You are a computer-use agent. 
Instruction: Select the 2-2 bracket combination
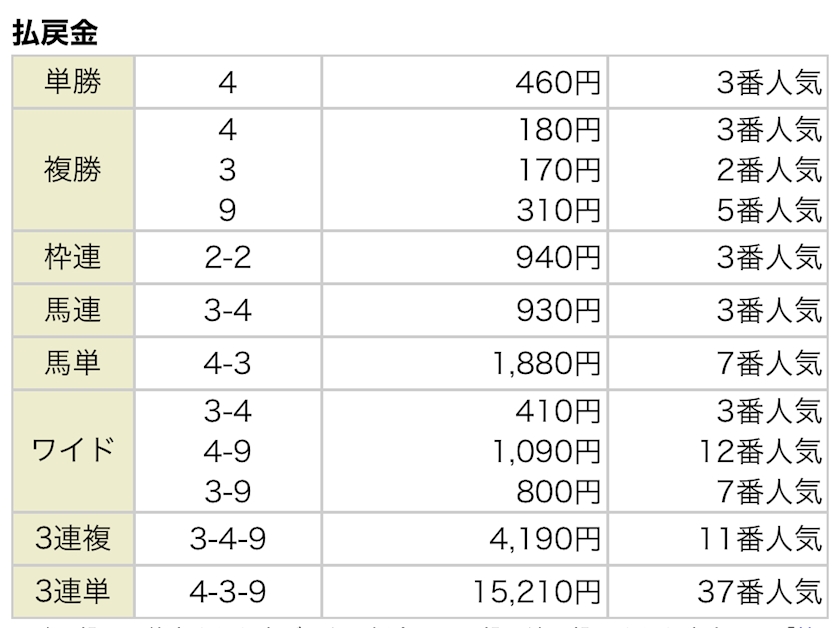tap(228, 257)
